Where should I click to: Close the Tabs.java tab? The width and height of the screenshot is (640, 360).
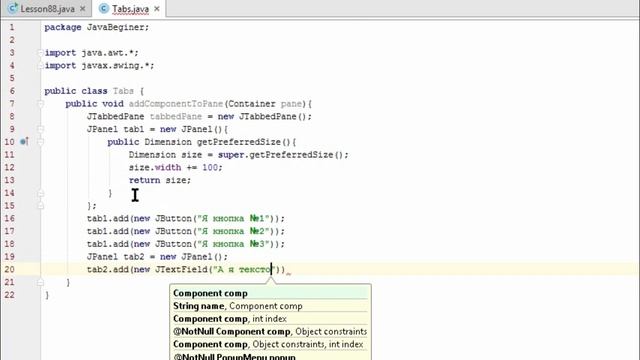tap(157, 9)
